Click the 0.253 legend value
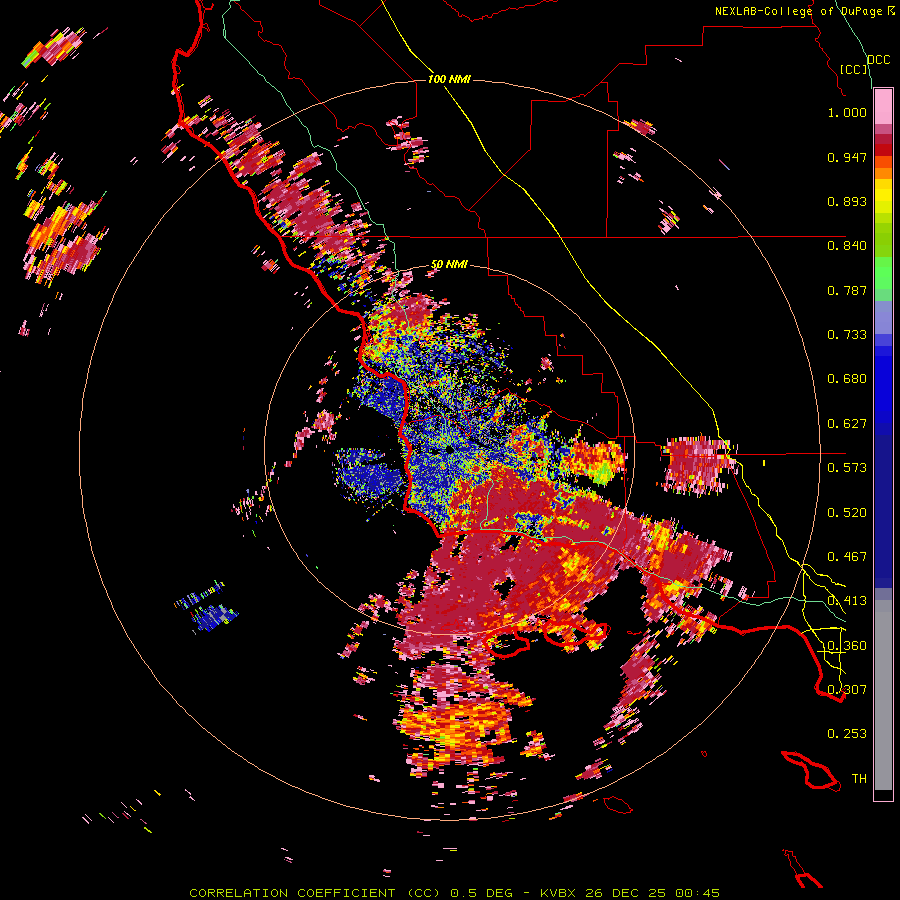The width and height of the screenshot is (900, 900). click(x=847, y=734)
